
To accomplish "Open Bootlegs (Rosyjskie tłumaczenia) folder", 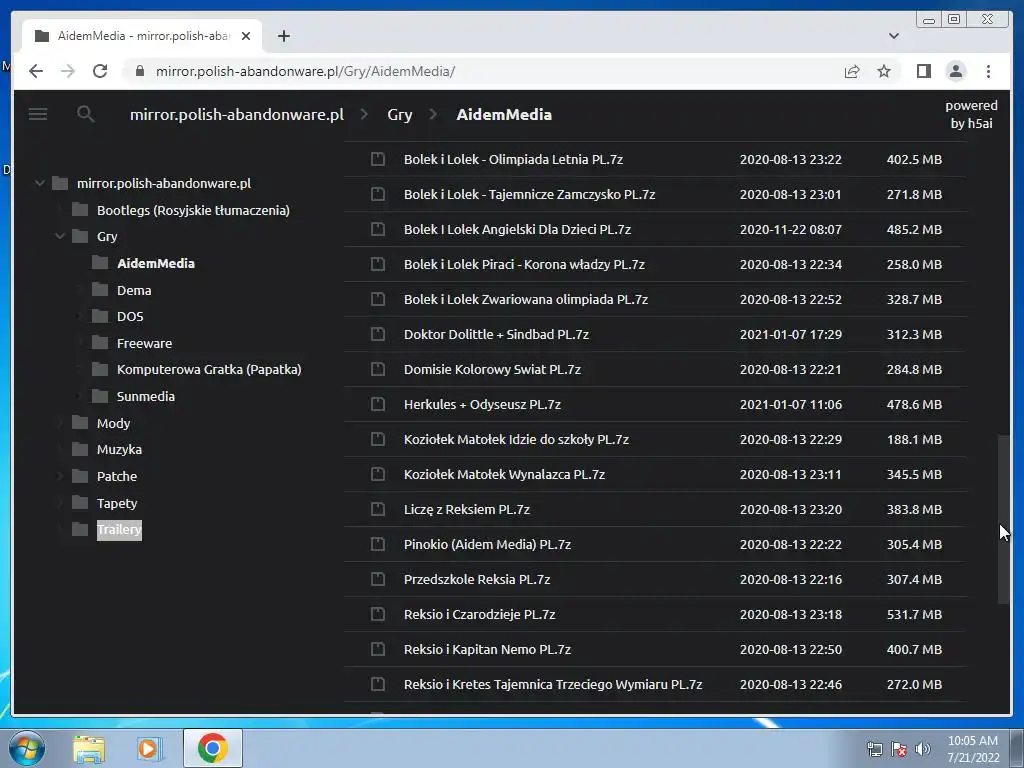I will pyautogui.click(x=193, y=210).
